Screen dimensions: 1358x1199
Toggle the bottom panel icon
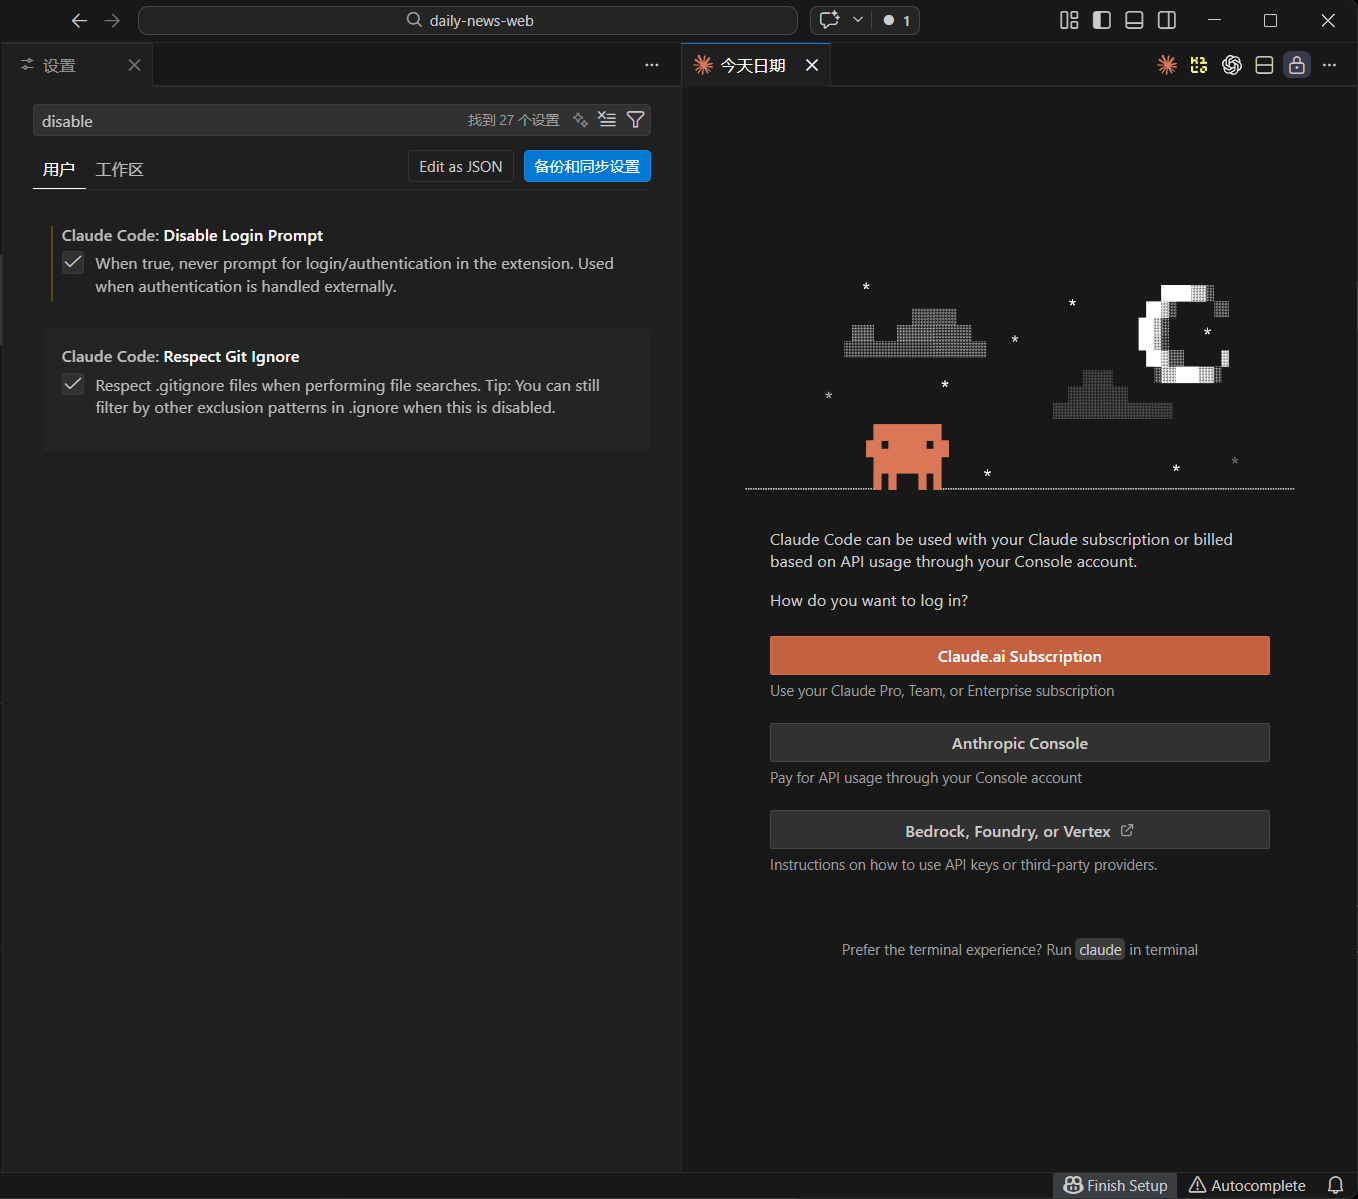click(x=1134, y=20)
